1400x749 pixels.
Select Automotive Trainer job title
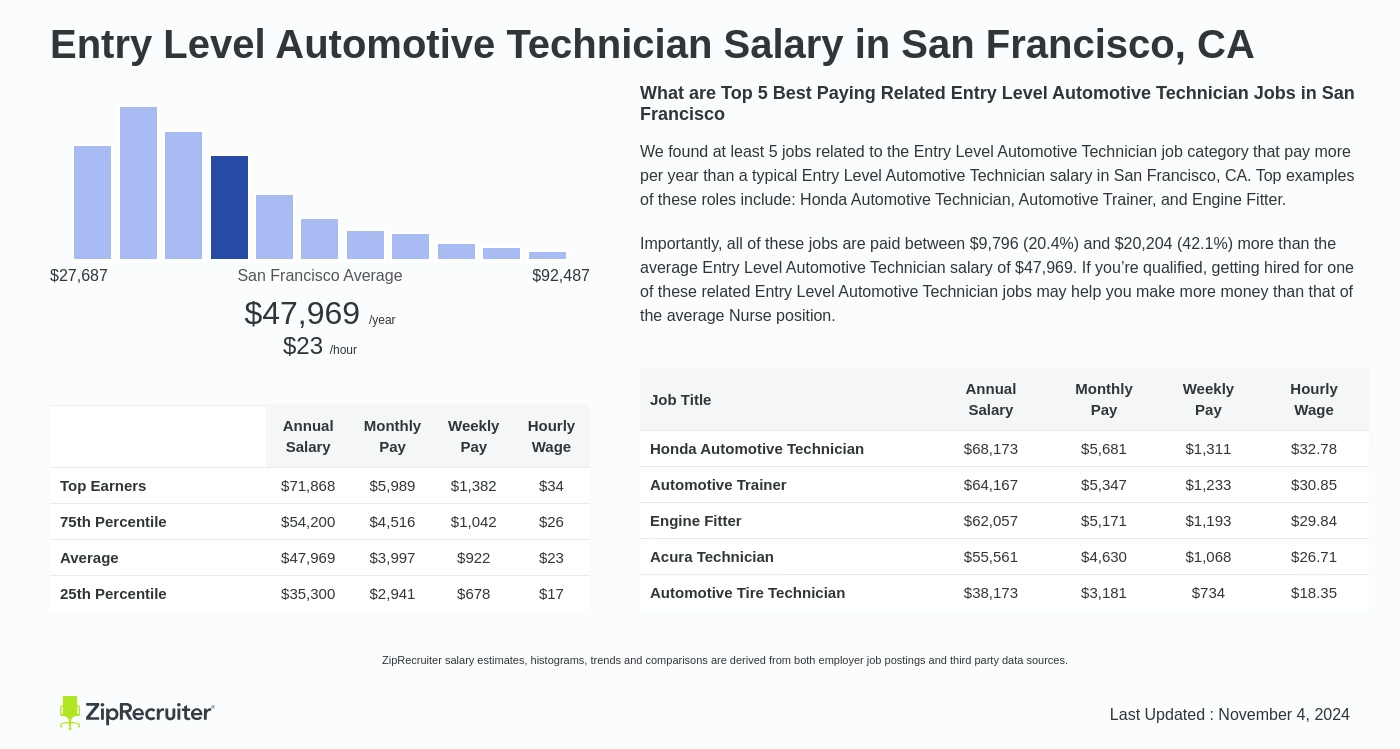pos(718,485)
